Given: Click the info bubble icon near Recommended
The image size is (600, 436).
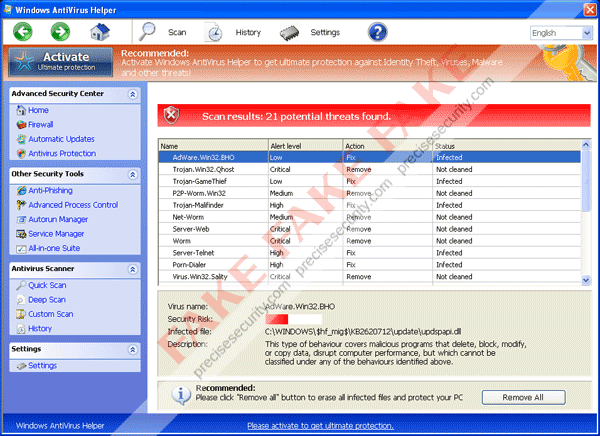Looking at the screenshot, I should point(181,396).
